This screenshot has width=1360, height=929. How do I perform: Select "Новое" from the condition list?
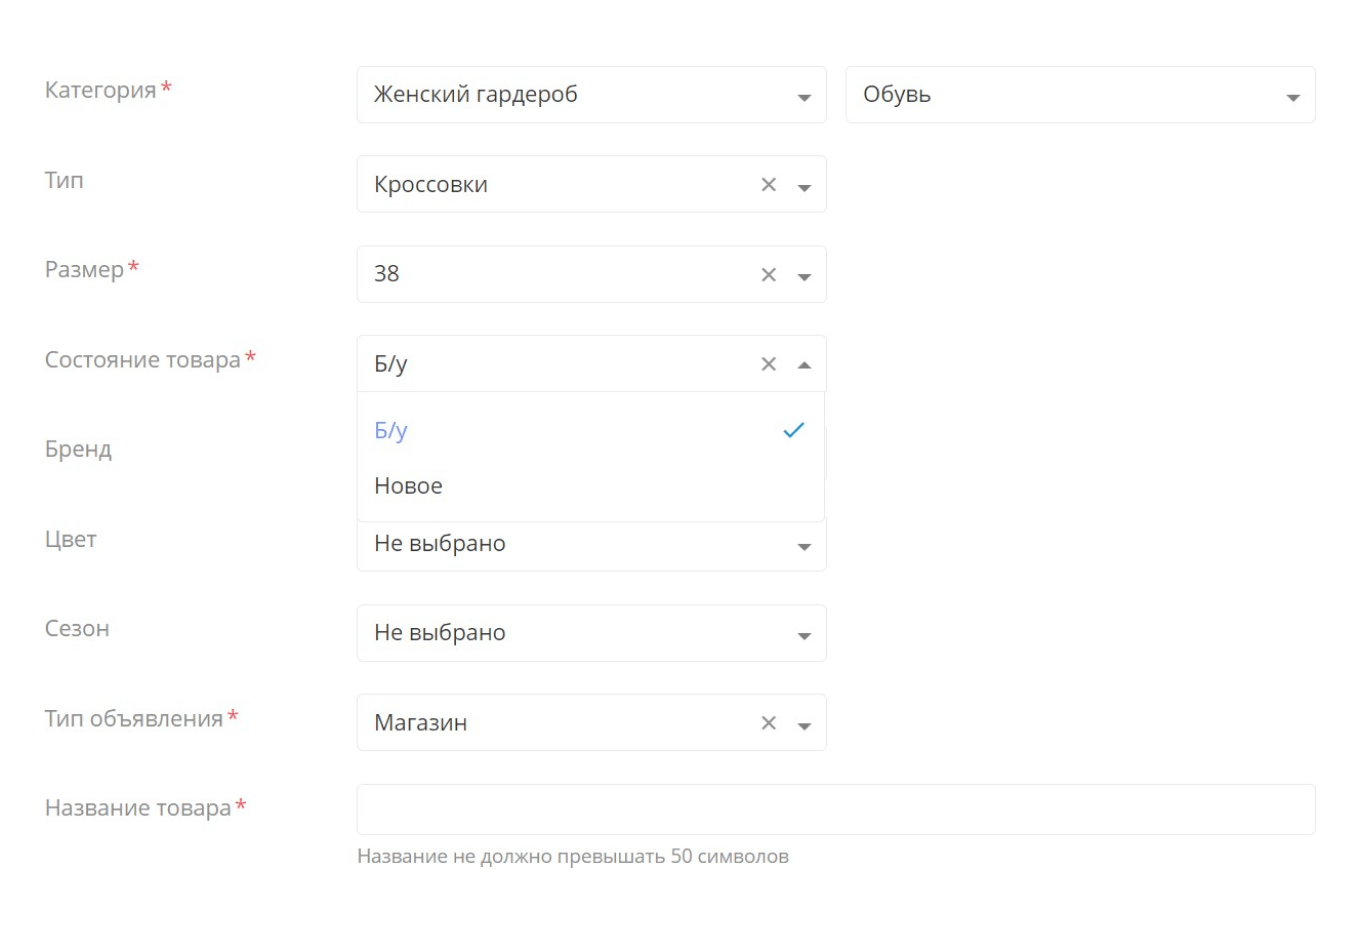(409, 486)
